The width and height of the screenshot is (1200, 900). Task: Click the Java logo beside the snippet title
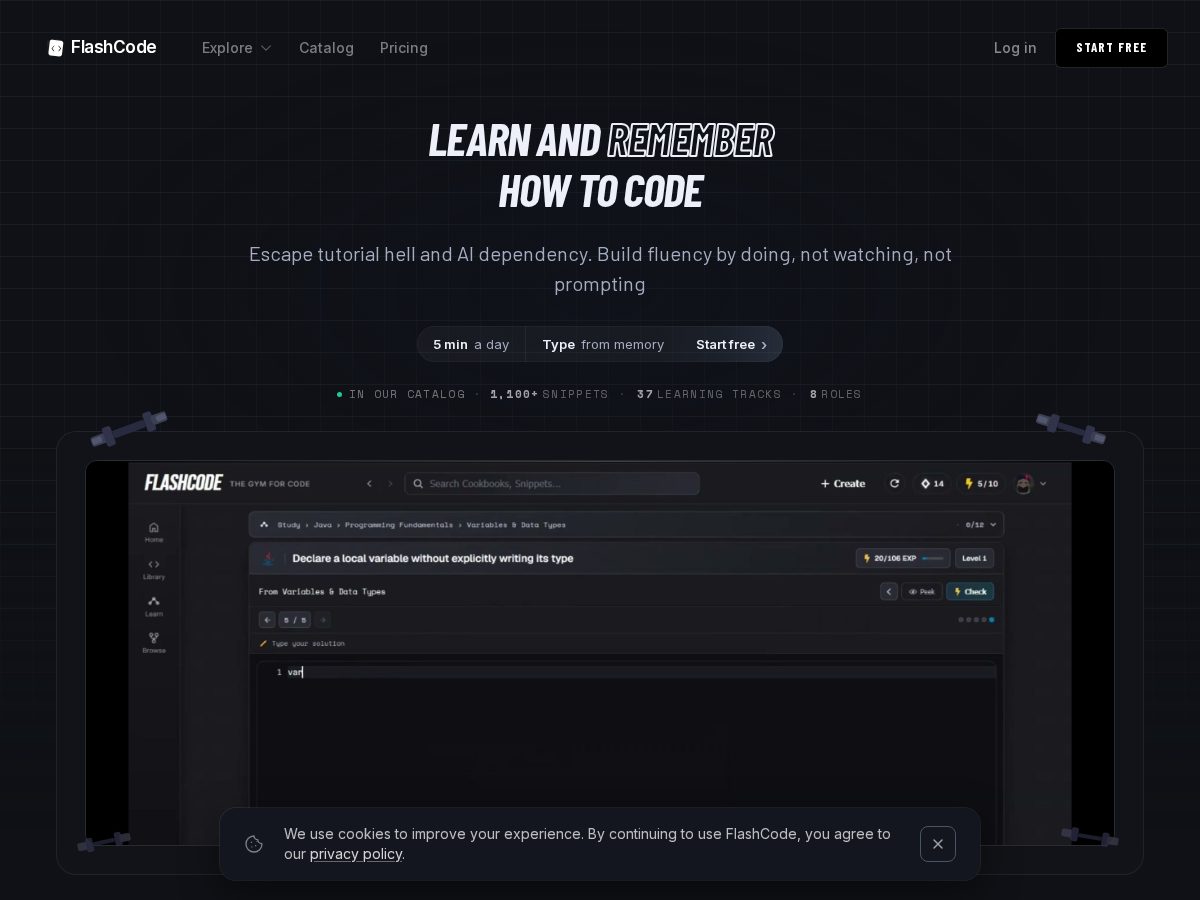[268, 558]
